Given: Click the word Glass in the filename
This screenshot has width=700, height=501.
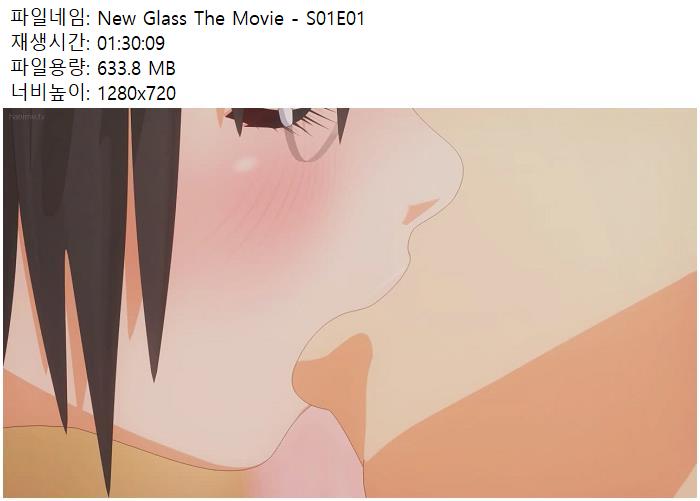Looking at the screenshot, I should click(x=165, y=19).
